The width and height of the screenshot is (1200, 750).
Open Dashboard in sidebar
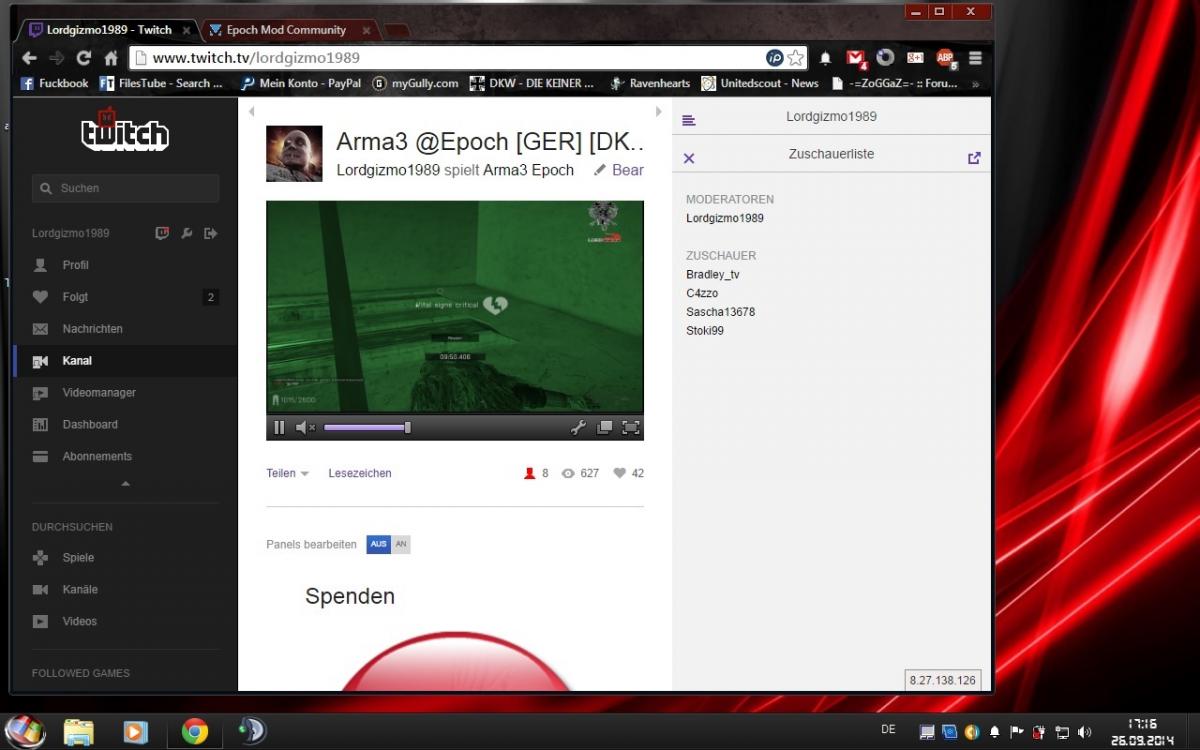pos(90,425)
